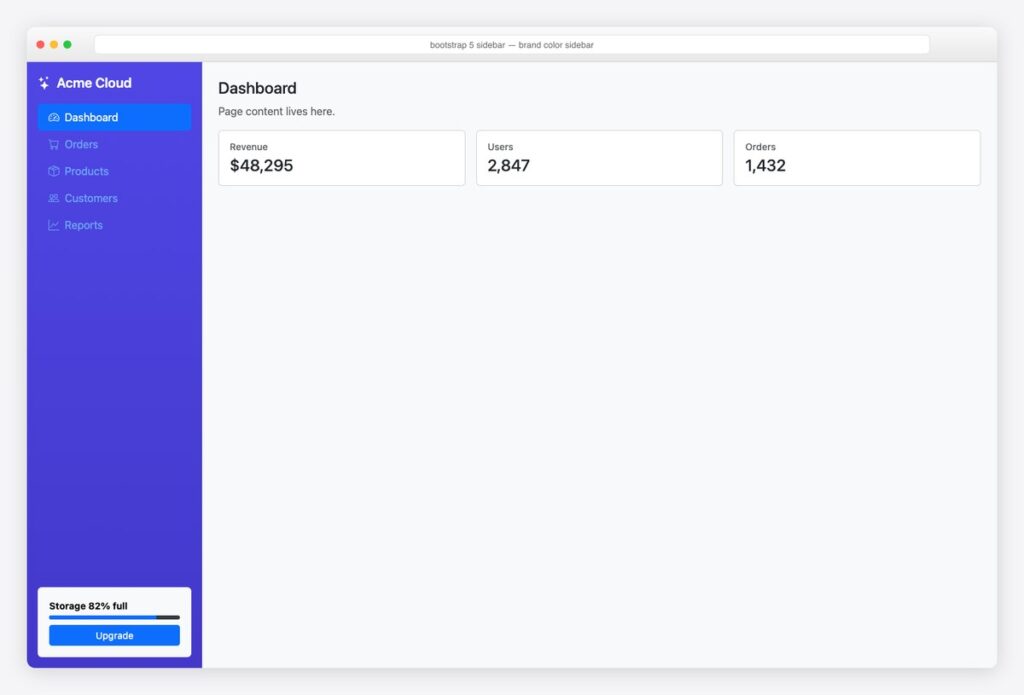Click the storage usage progress bar

114,617
